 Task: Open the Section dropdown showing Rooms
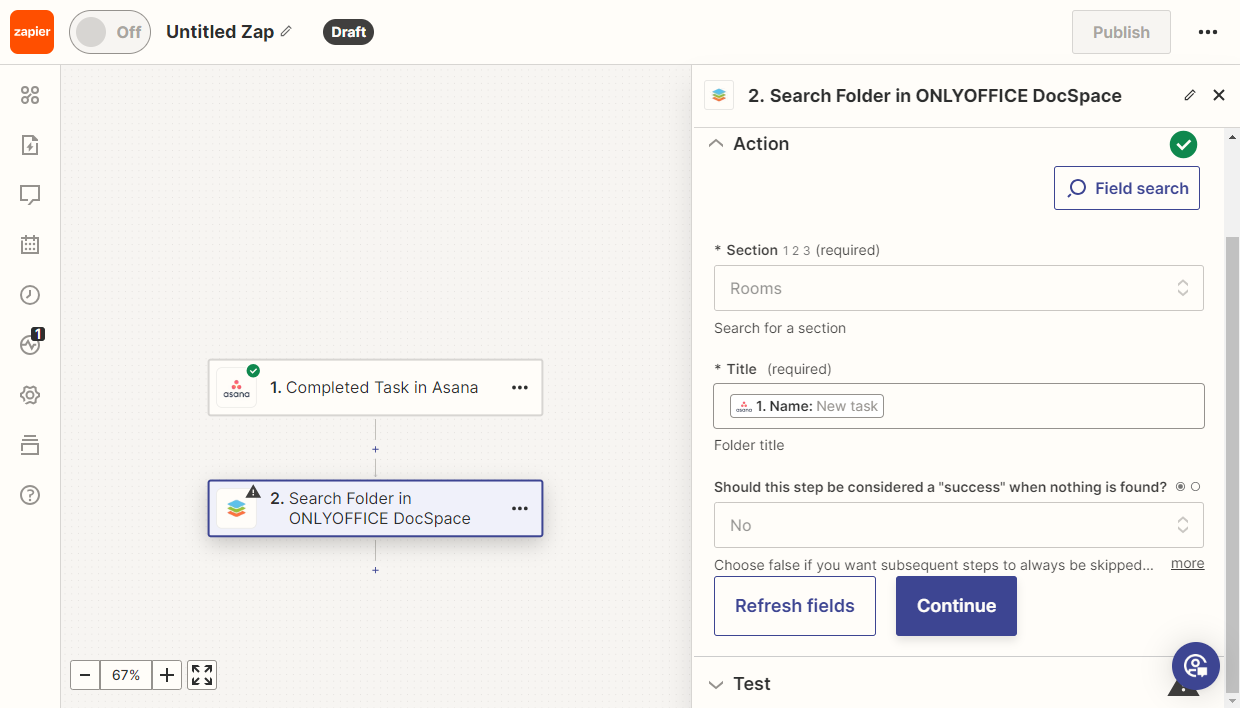[x=958, y=288]
